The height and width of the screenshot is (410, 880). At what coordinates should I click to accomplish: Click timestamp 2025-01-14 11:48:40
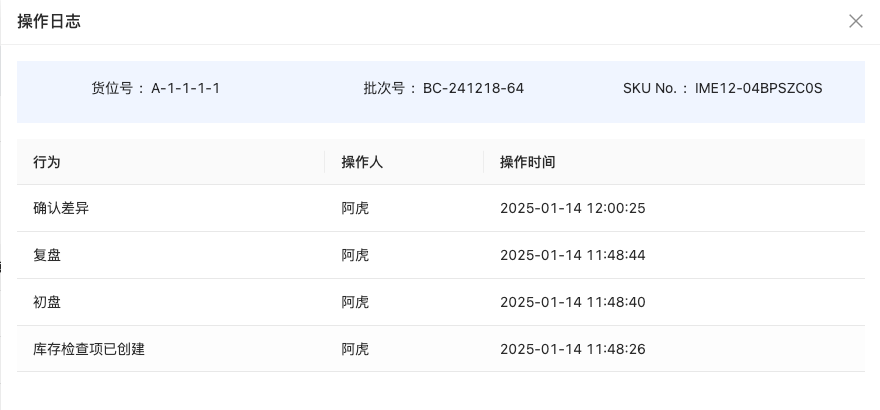573,302
